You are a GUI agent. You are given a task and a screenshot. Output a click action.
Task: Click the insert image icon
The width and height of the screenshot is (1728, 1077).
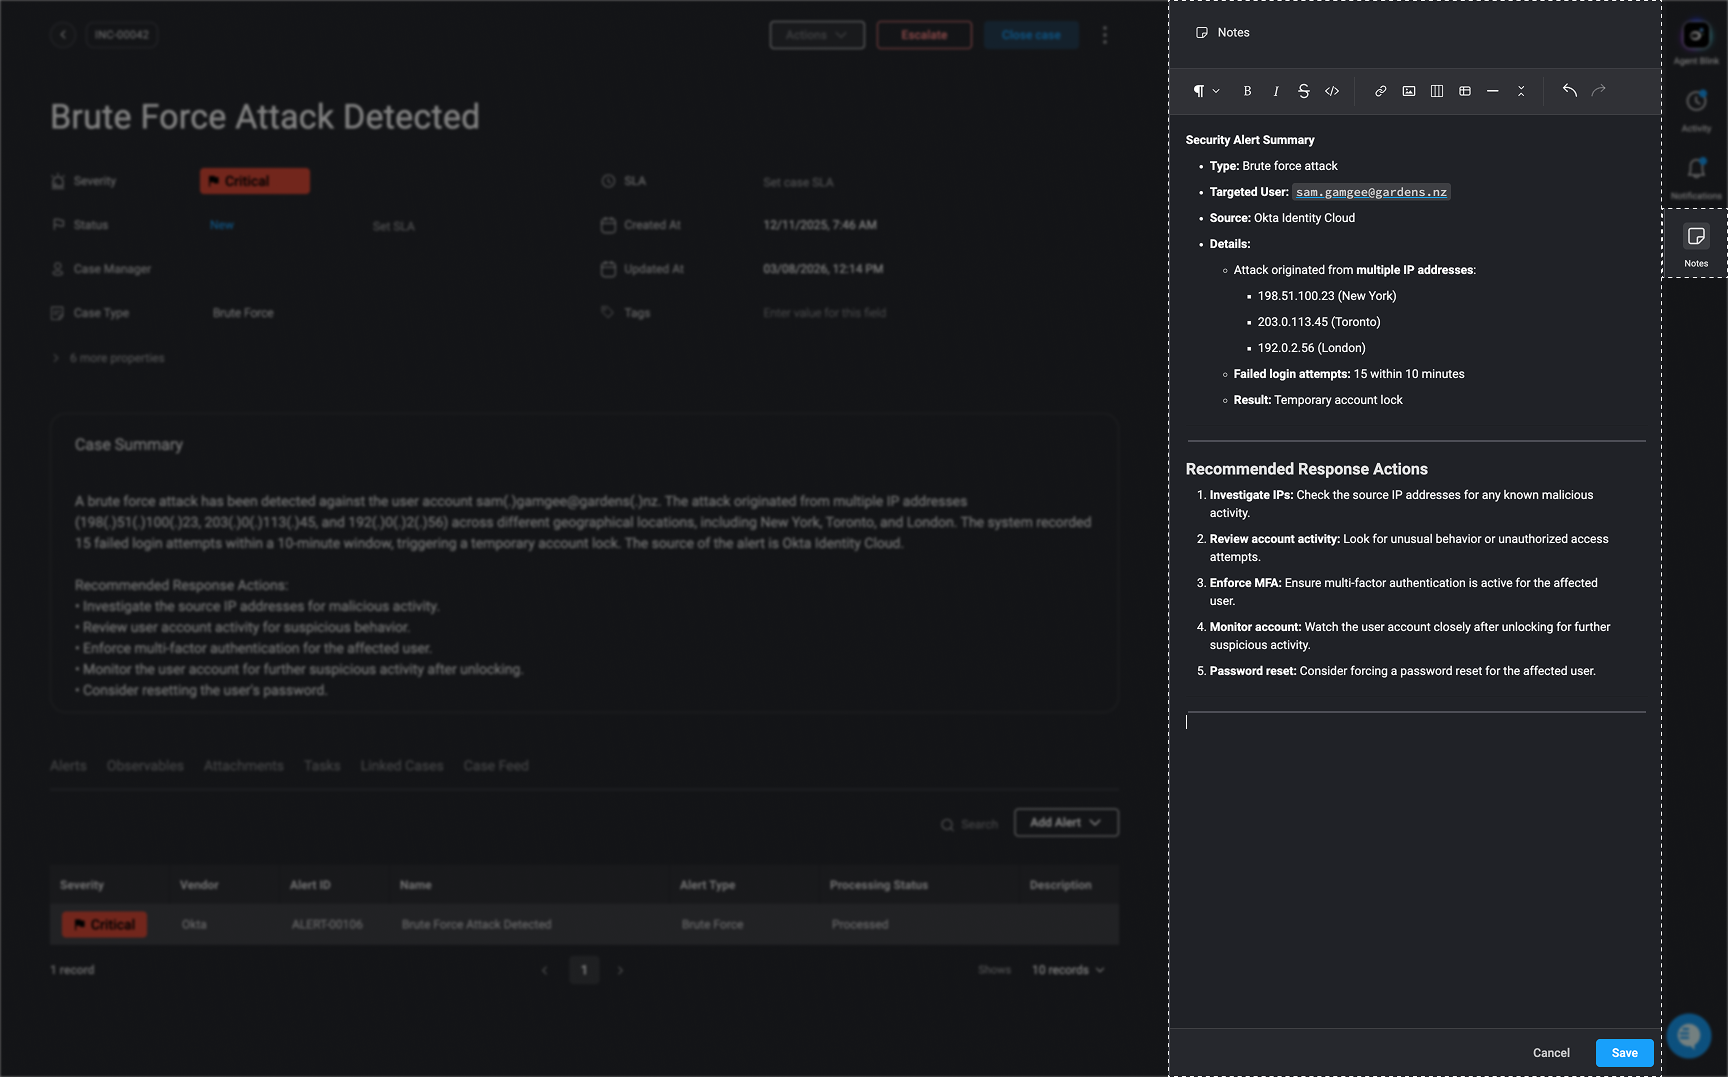point(1408,91)
